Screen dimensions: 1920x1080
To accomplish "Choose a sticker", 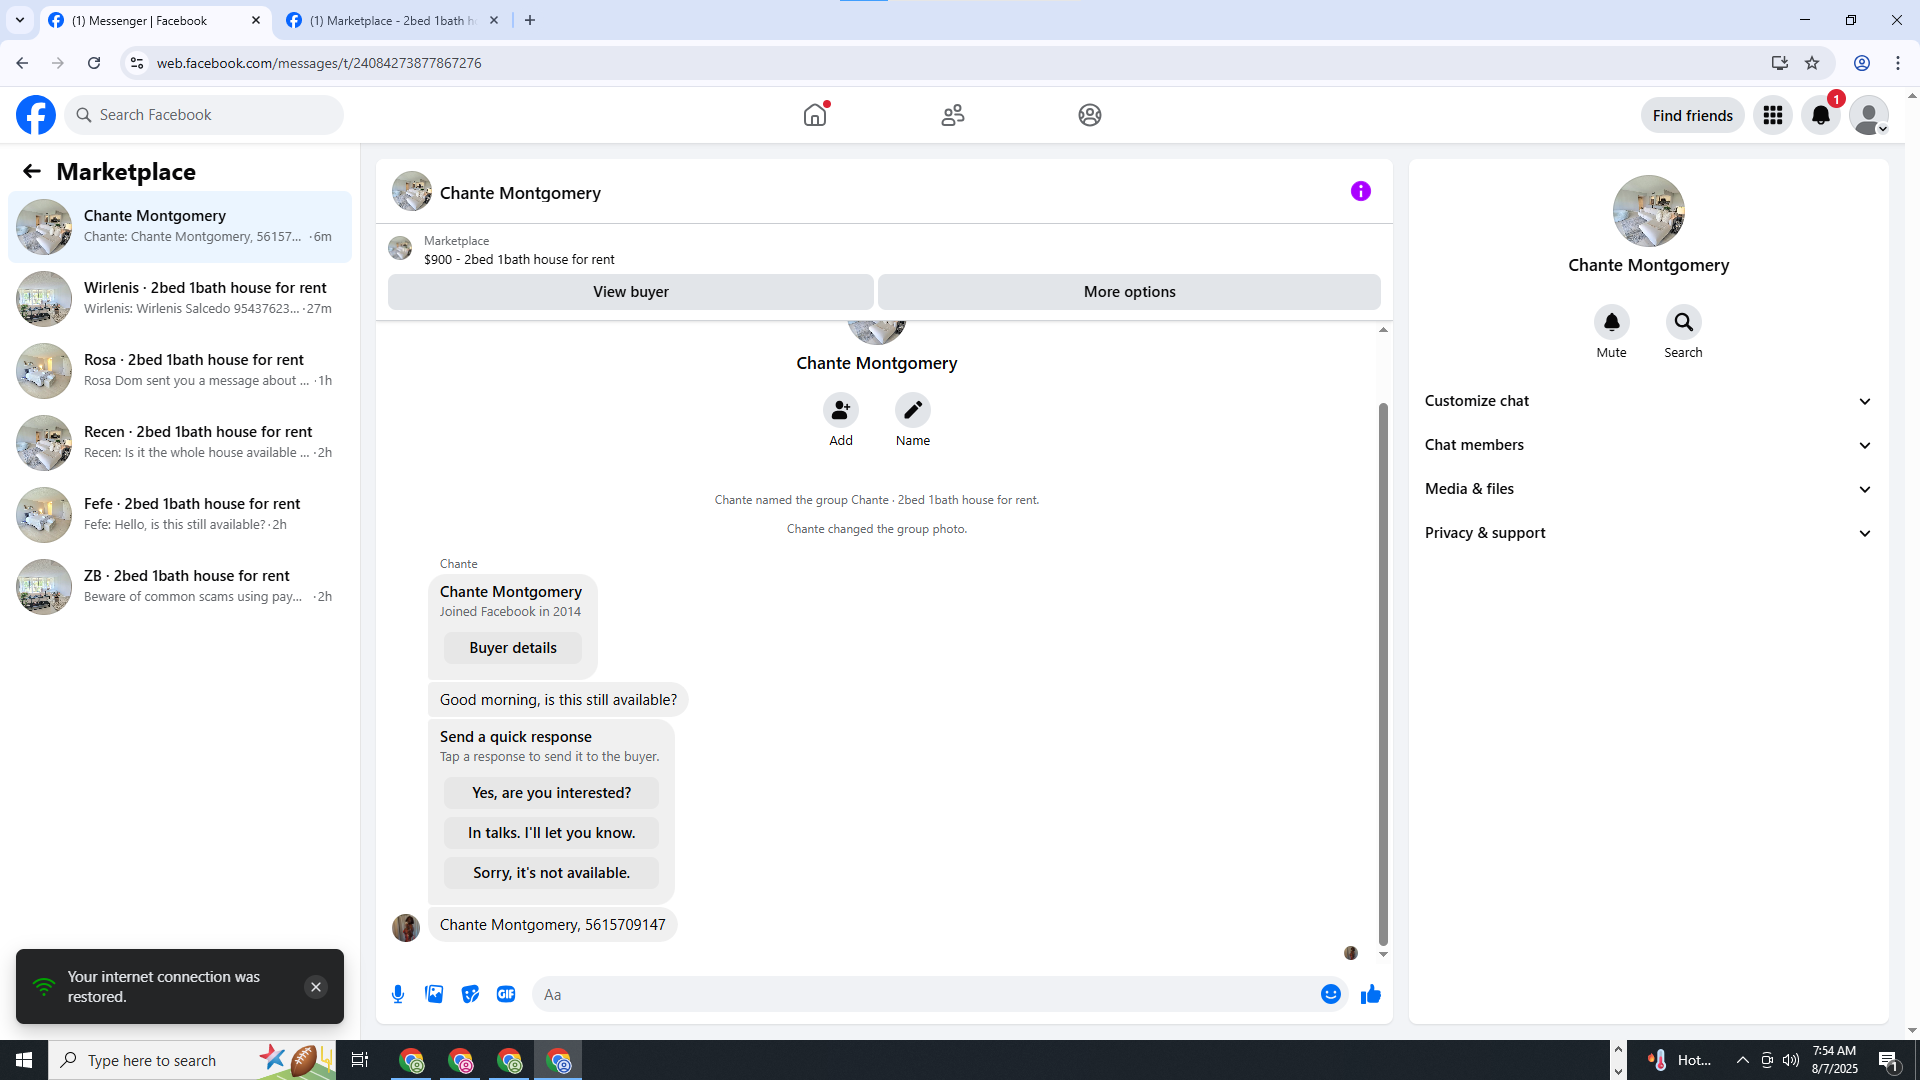I will 470,994.
